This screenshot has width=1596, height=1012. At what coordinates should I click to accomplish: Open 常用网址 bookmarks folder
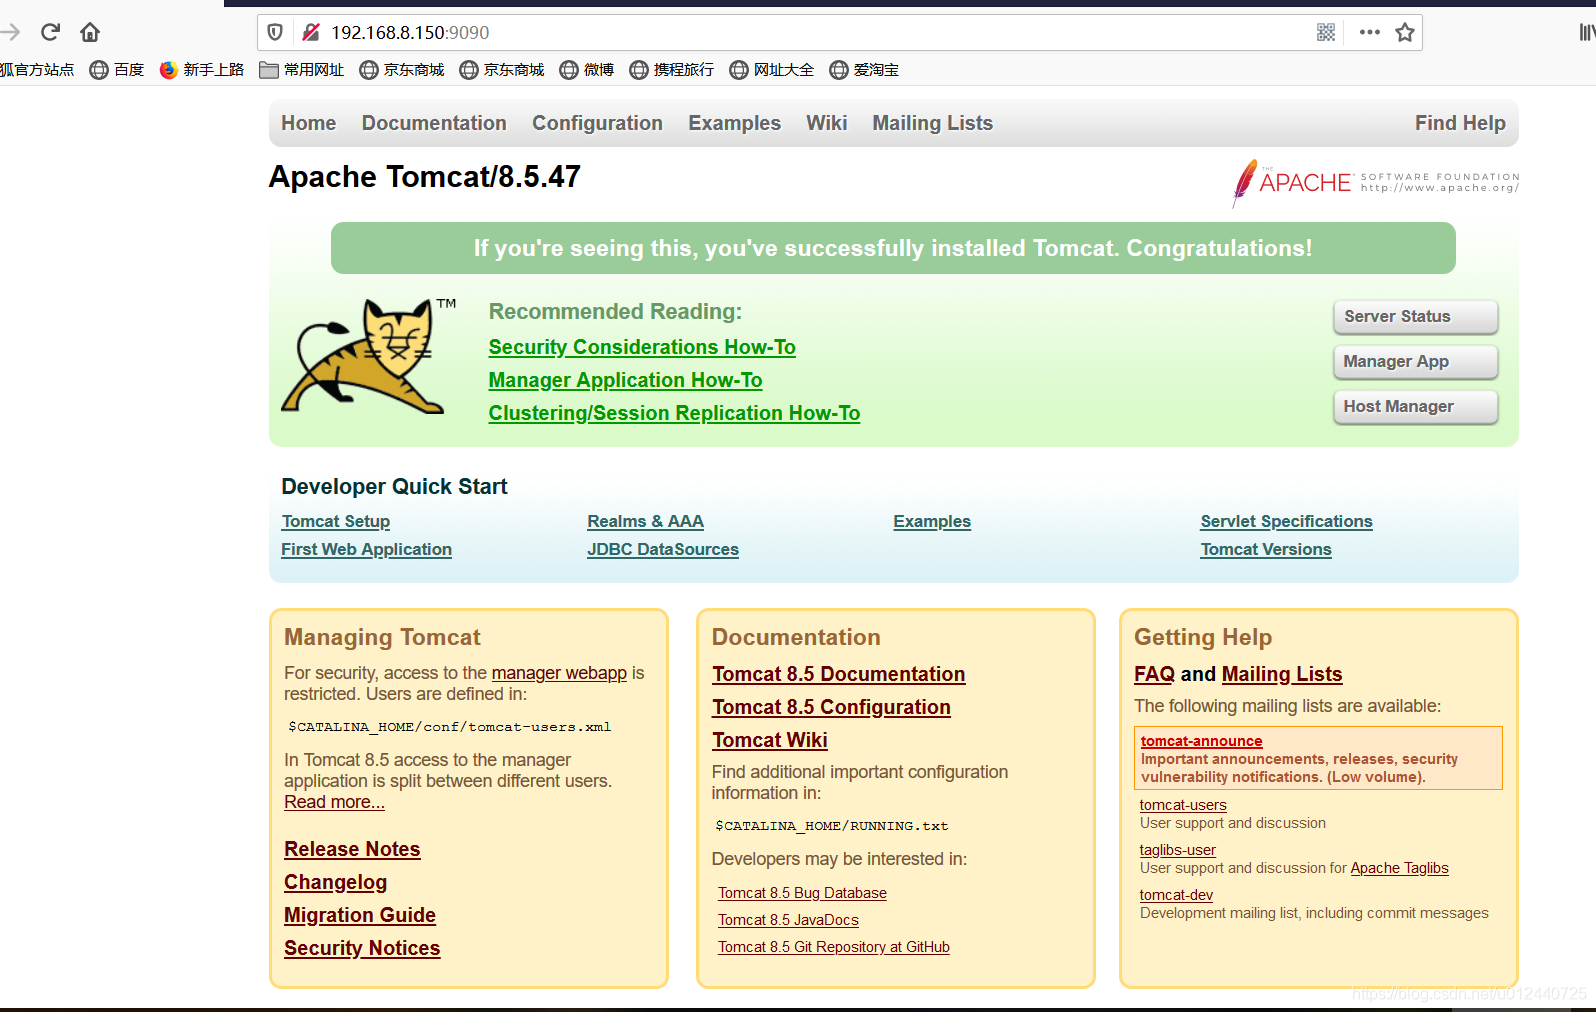[x=302, y=69]
